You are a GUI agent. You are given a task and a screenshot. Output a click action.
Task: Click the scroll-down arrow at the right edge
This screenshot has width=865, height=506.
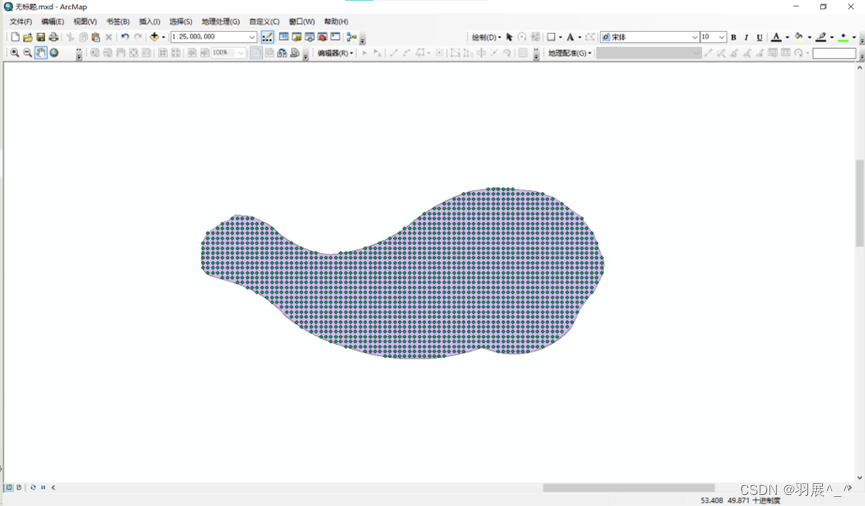tap(859, 478)
